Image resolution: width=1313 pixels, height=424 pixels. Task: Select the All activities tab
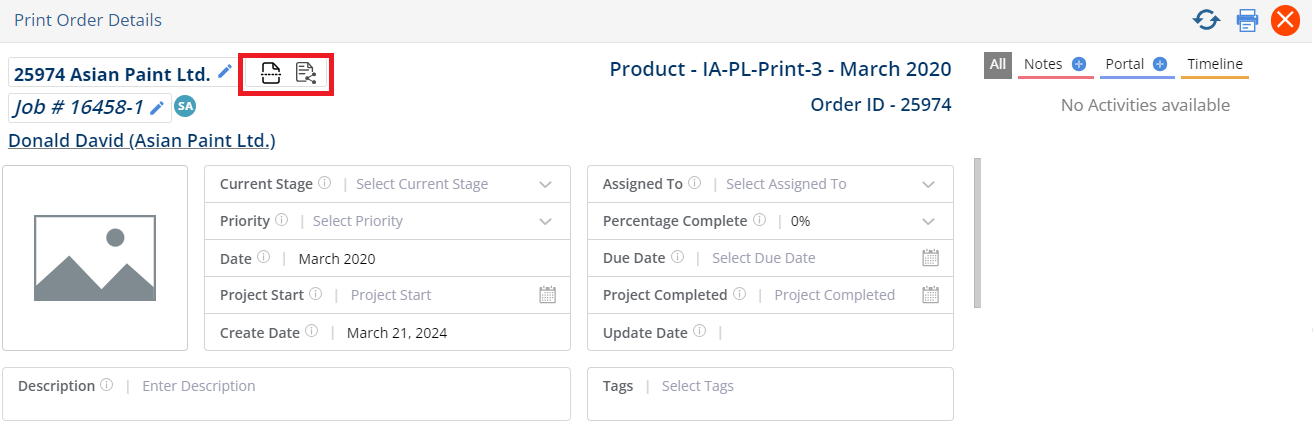click(998, 65)
